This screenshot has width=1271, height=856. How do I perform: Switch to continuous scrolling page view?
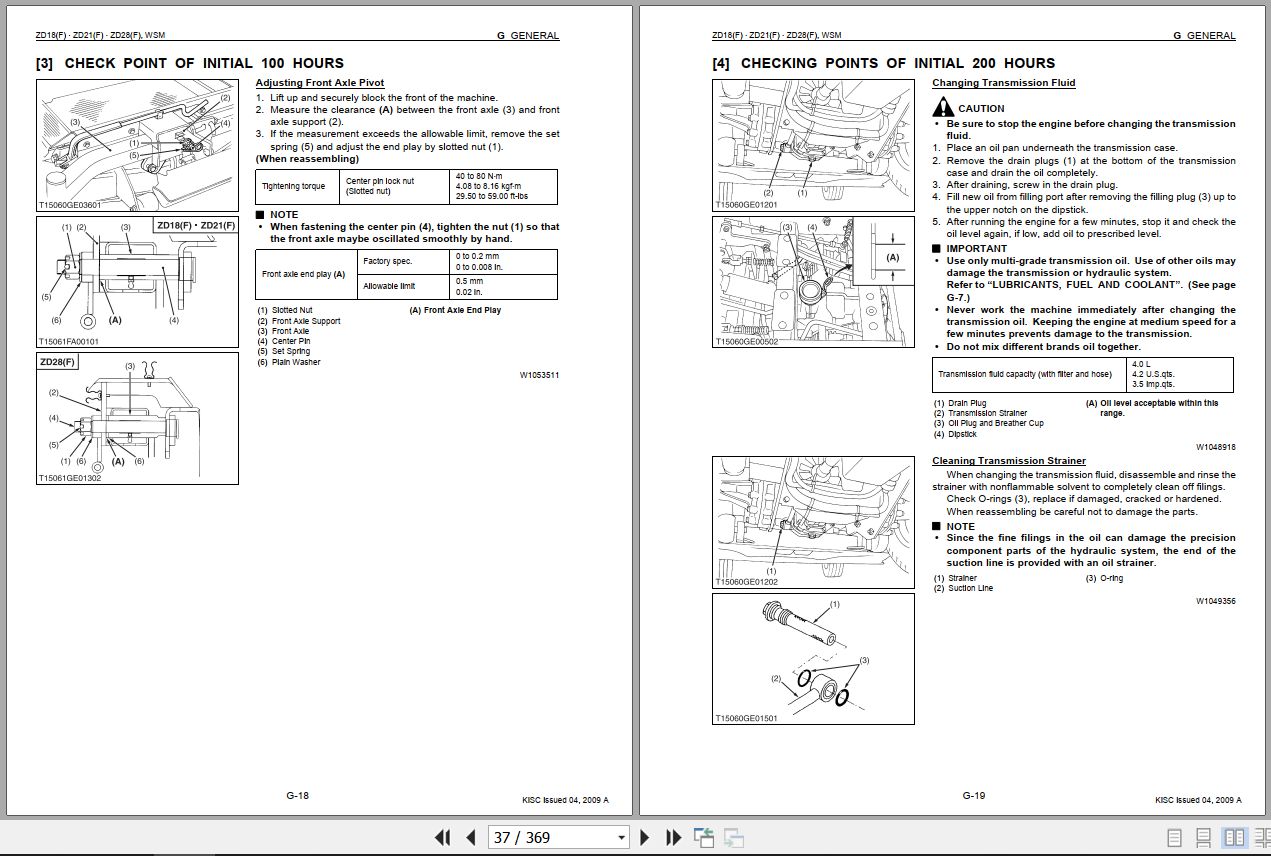pos(1204,838)
